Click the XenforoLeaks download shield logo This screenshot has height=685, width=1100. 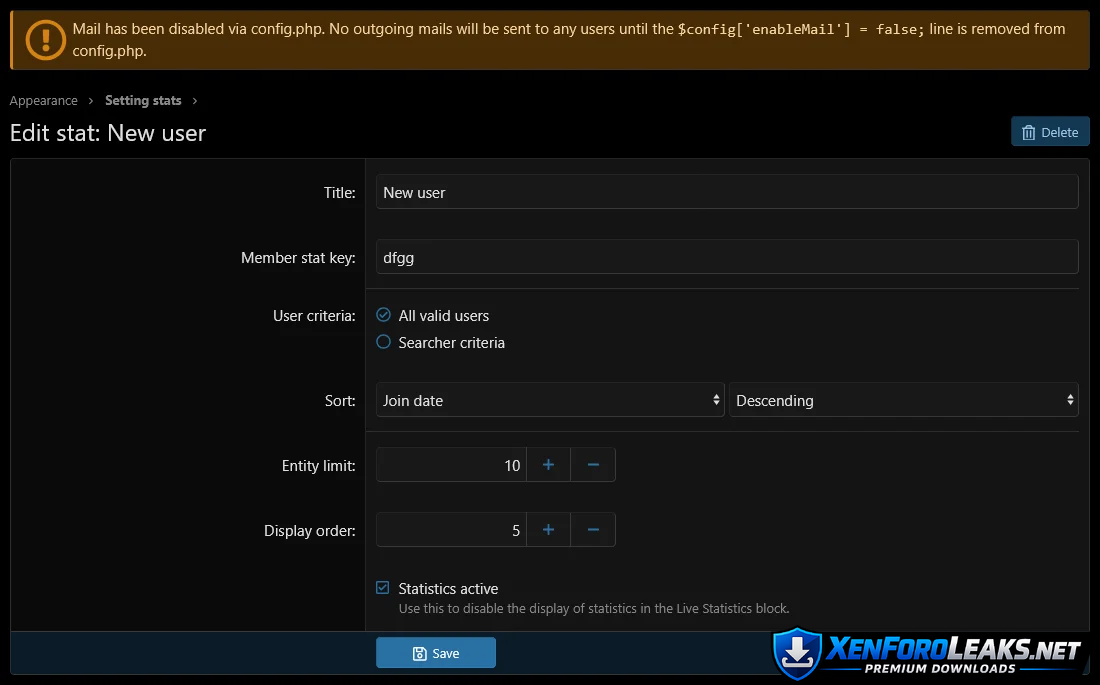[798, 654]
